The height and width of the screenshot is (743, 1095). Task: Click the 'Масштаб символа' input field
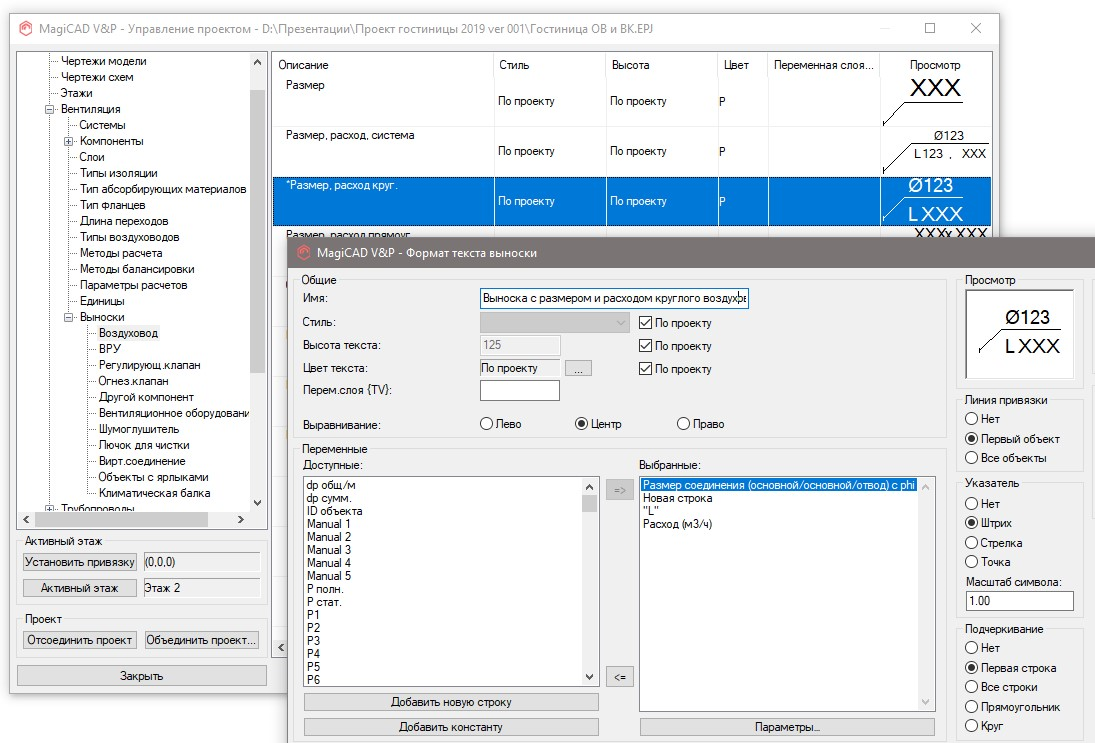tap(1018, 601)
